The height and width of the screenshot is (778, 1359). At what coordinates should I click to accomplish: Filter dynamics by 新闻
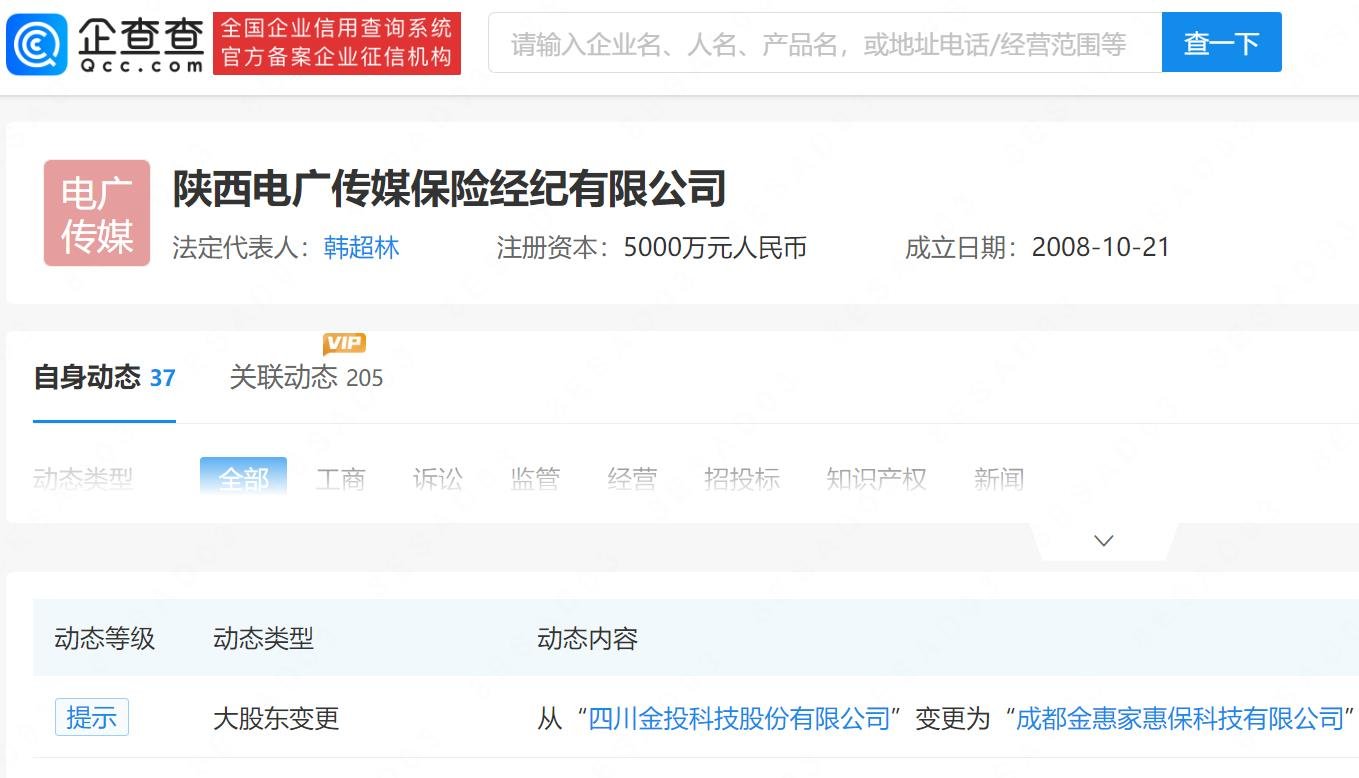point(998,479)
